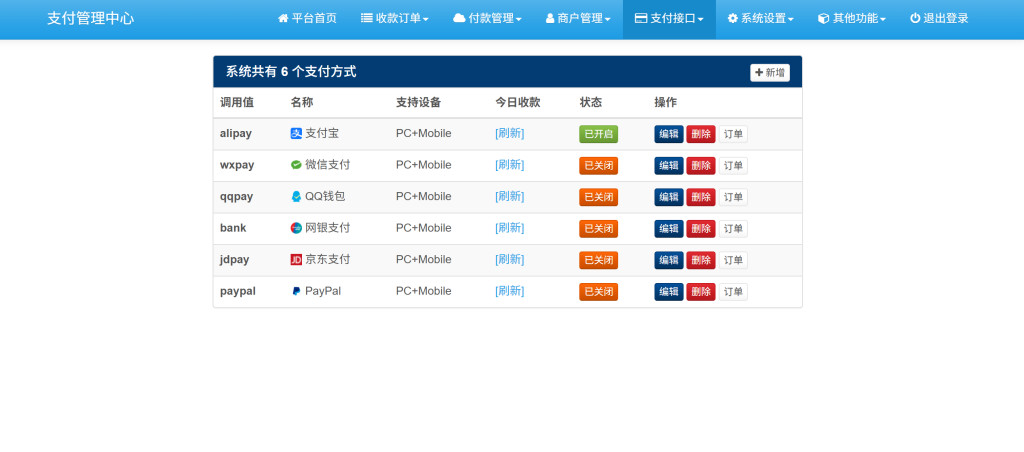
Task: Edit the paypal payment method
Action: (669, 292)
